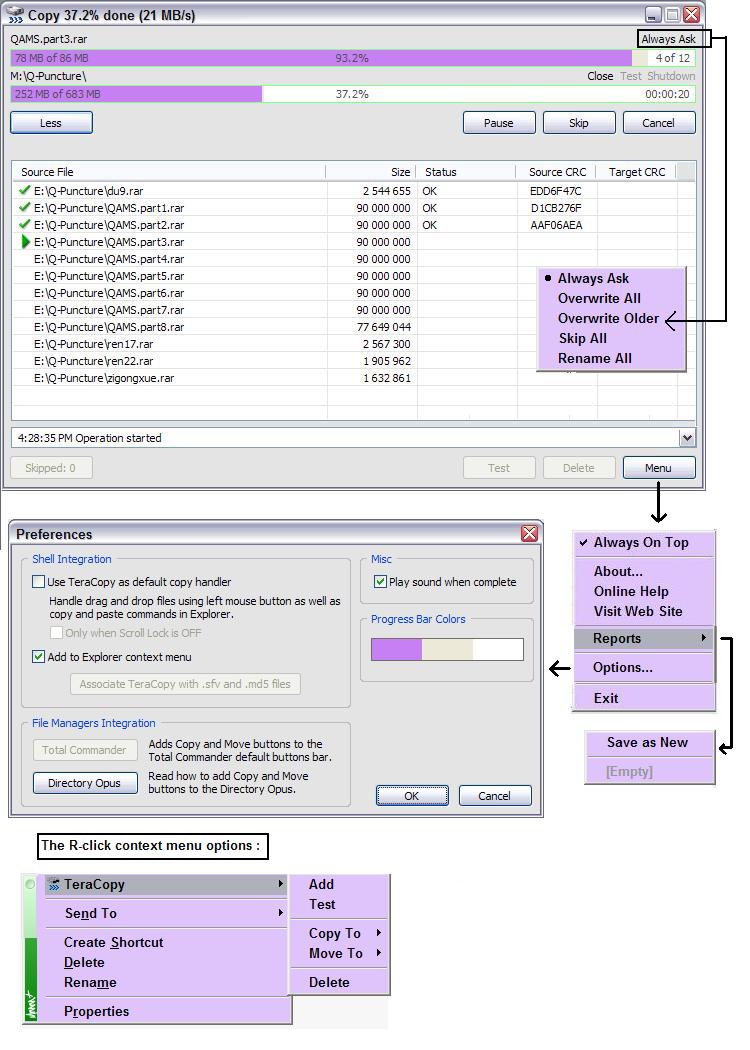Image resolution: width=750 pixels, height=1050 pixels.
Task: Click the beige progress bar color swatch
Action: pos(447,649)
